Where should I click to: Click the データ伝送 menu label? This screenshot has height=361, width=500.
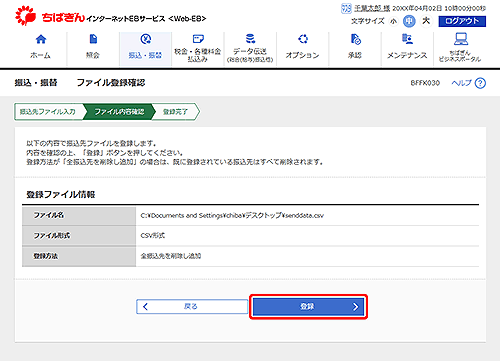pyautogui.click(x=250, y=51)
